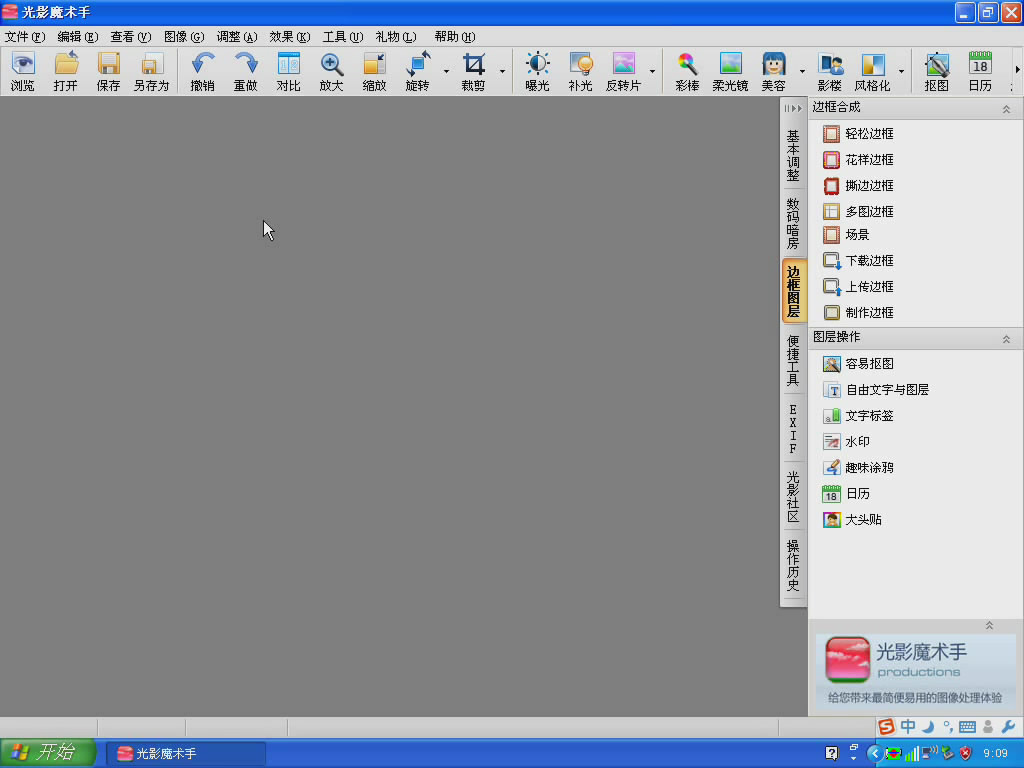The image size is (1024, 768).
Task: Click the 曝光 (Exposure) icon
Action: (537, 71)
